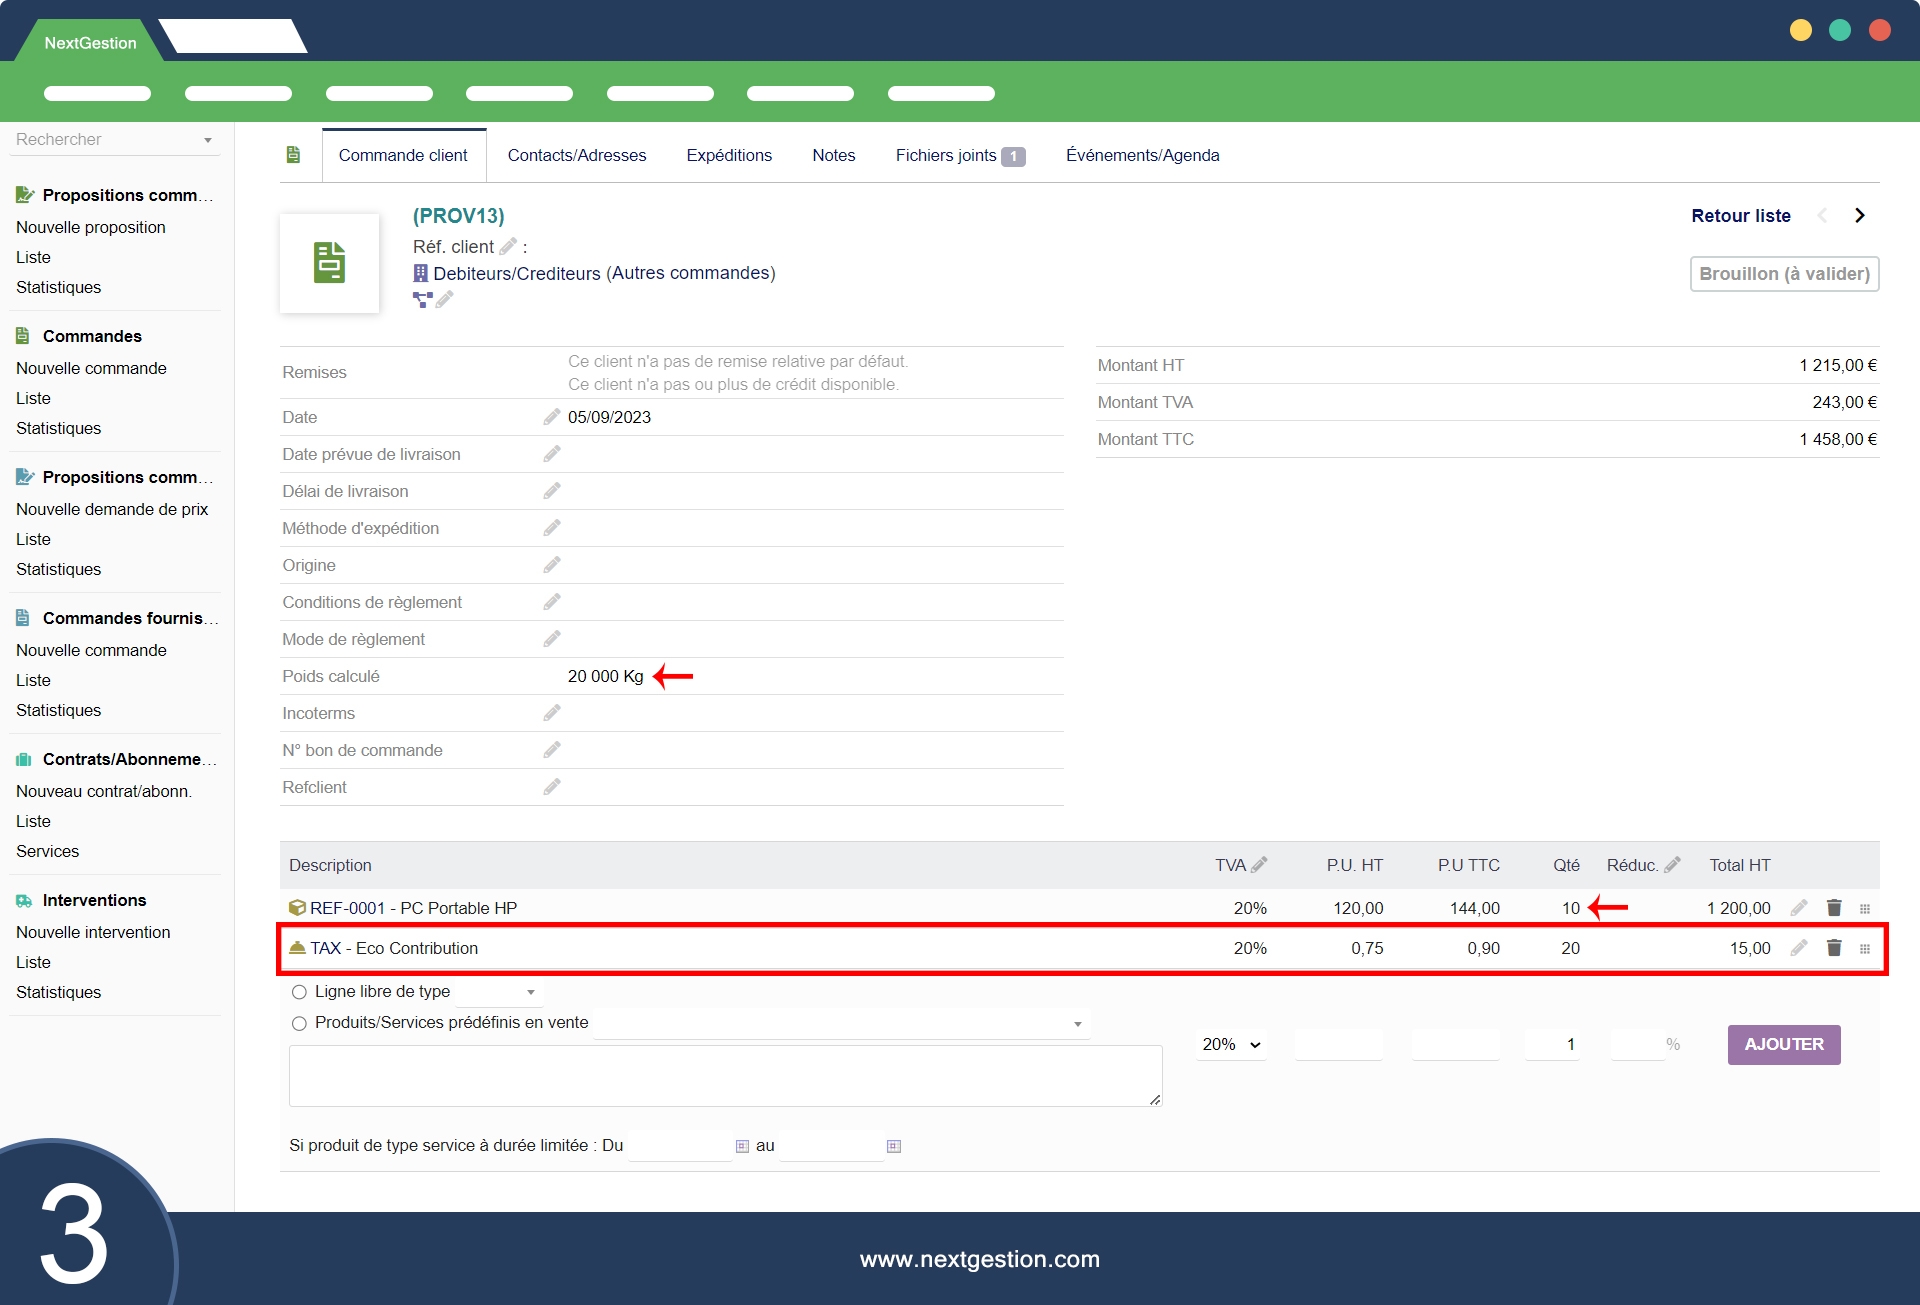Screen dimensions: 1920x1305
Task: Click the quantity input field
Action: click(x=1552, y=1044)
